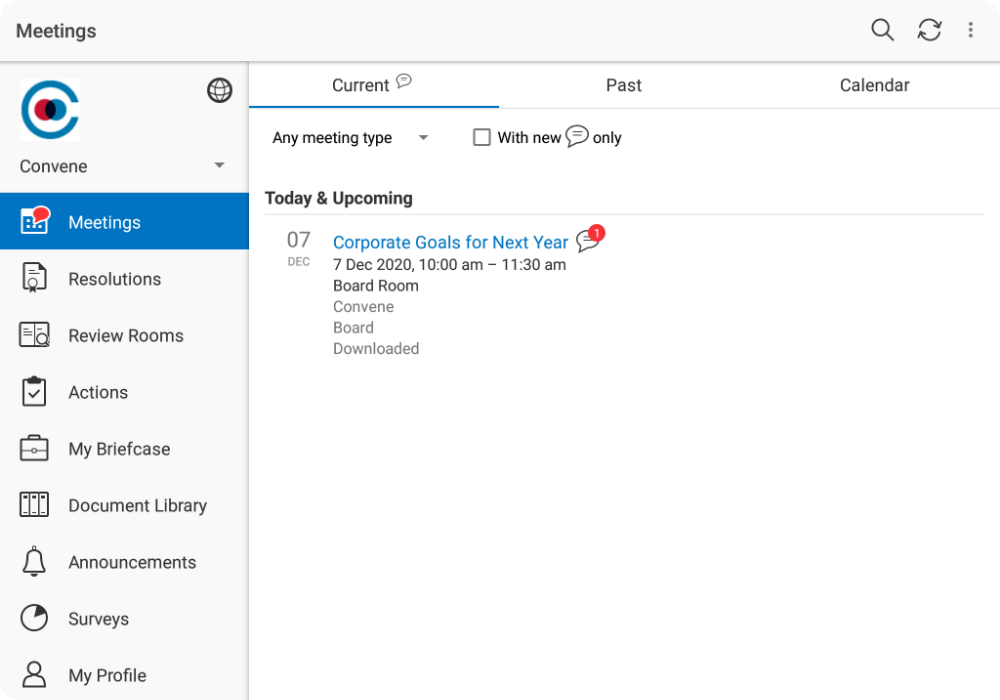
Task: Click the Announcements bell icon
Action: (34, 562)
